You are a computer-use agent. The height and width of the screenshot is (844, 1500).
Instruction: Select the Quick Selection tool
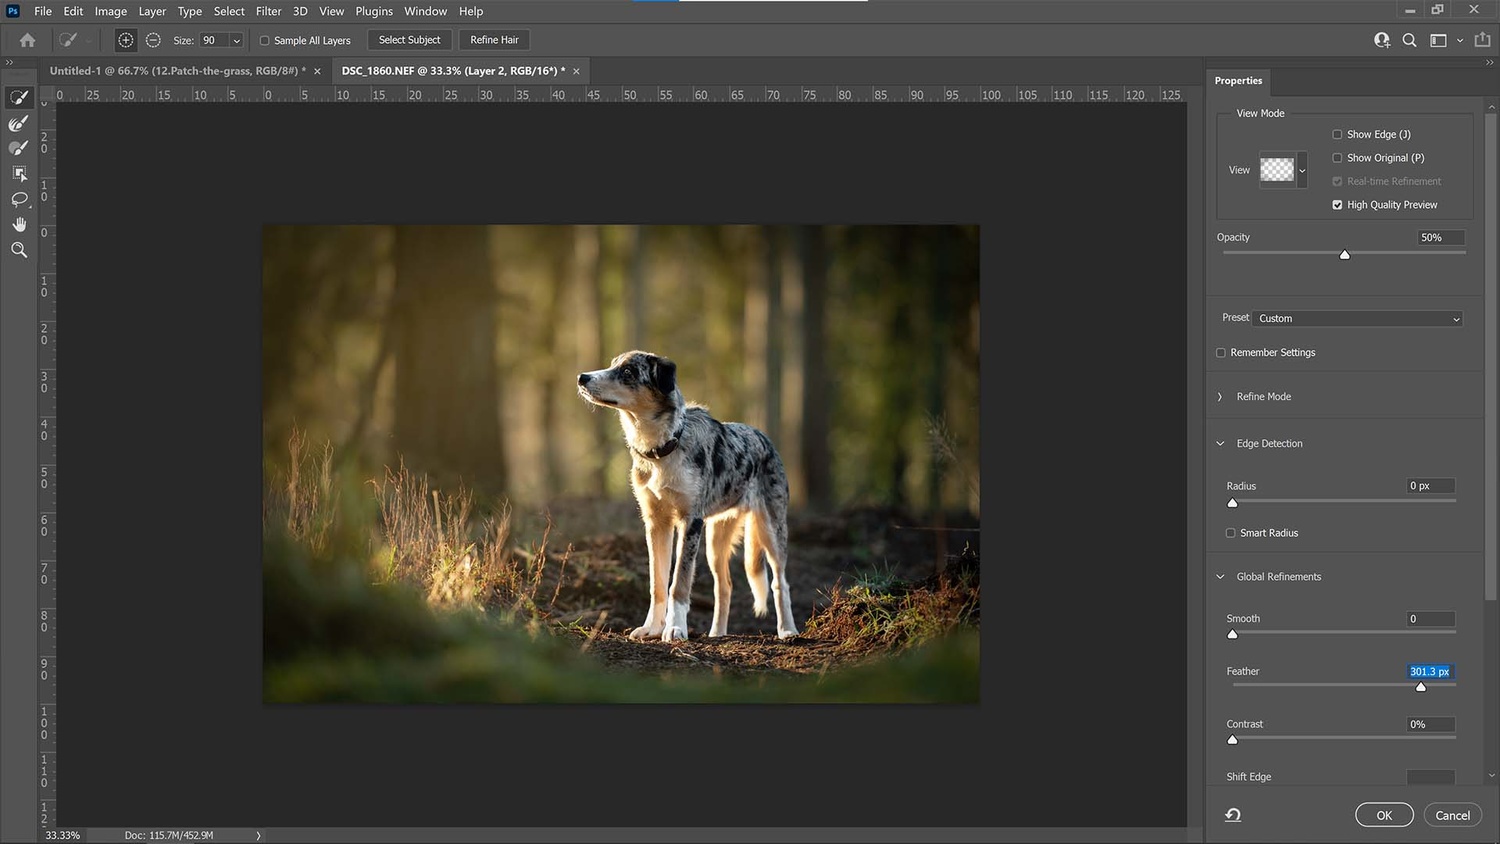coord(18,97)
